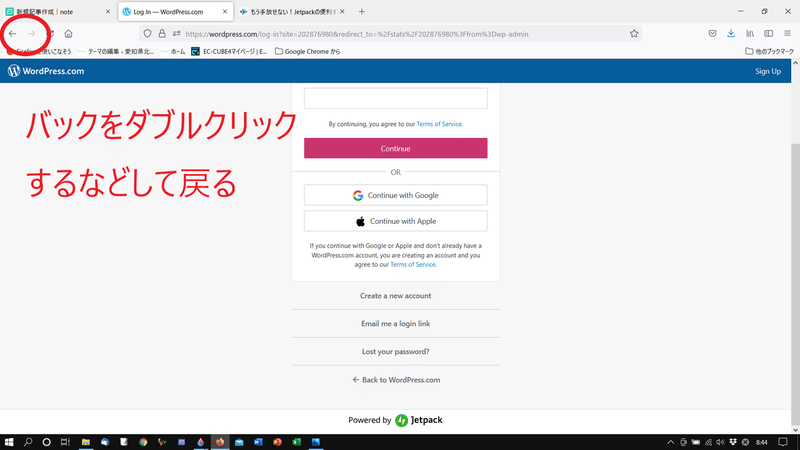This screenshot has width=800, height=450.
Task: Click Create a new account
Action: [395, 295]
